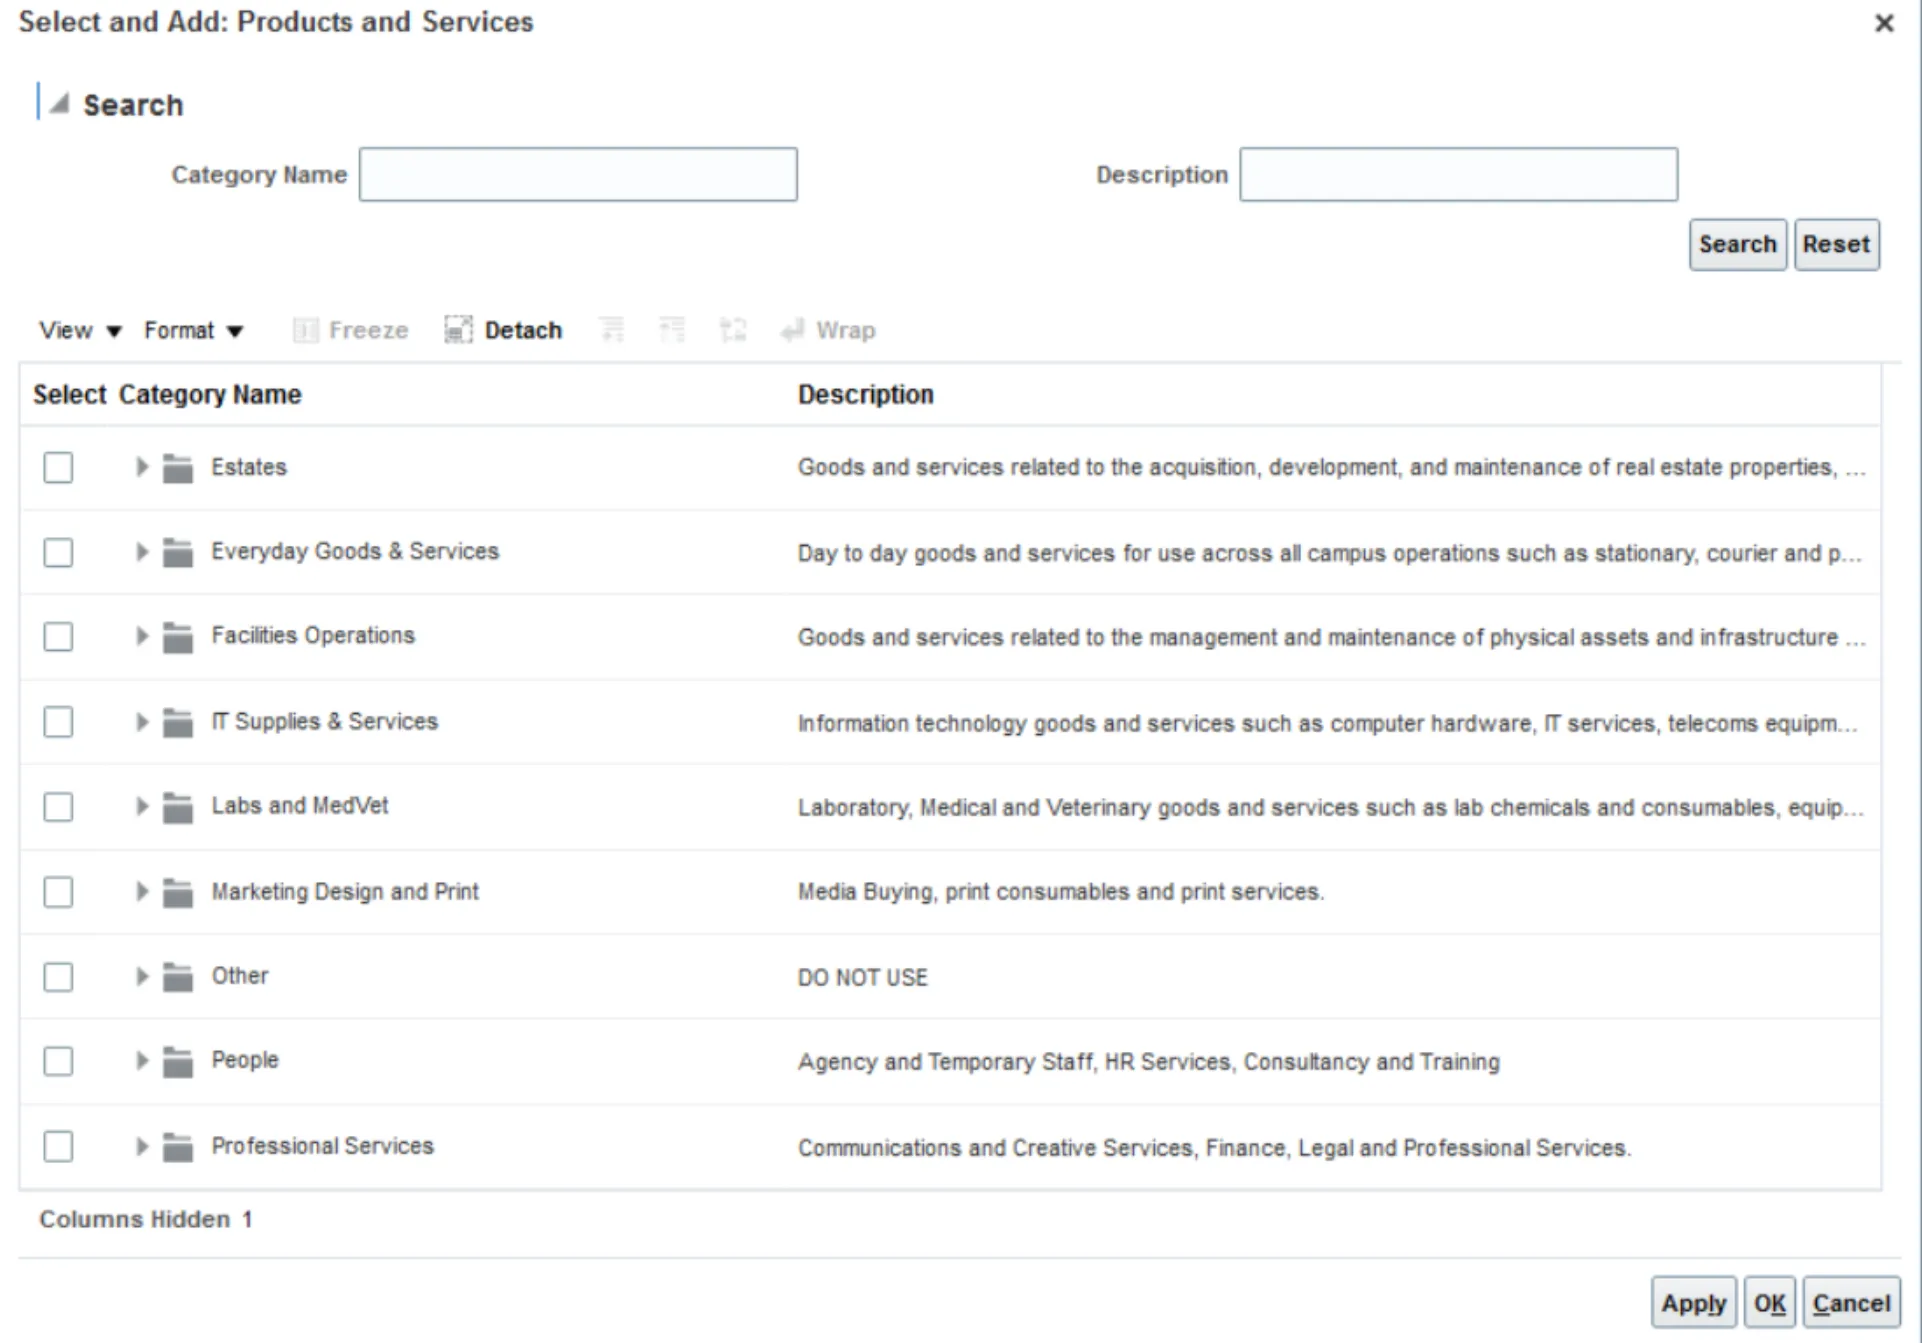The width and height of the screenshot is (1922, 1343).
Task: Click the Other category folder icon
Action: [178, 977]
